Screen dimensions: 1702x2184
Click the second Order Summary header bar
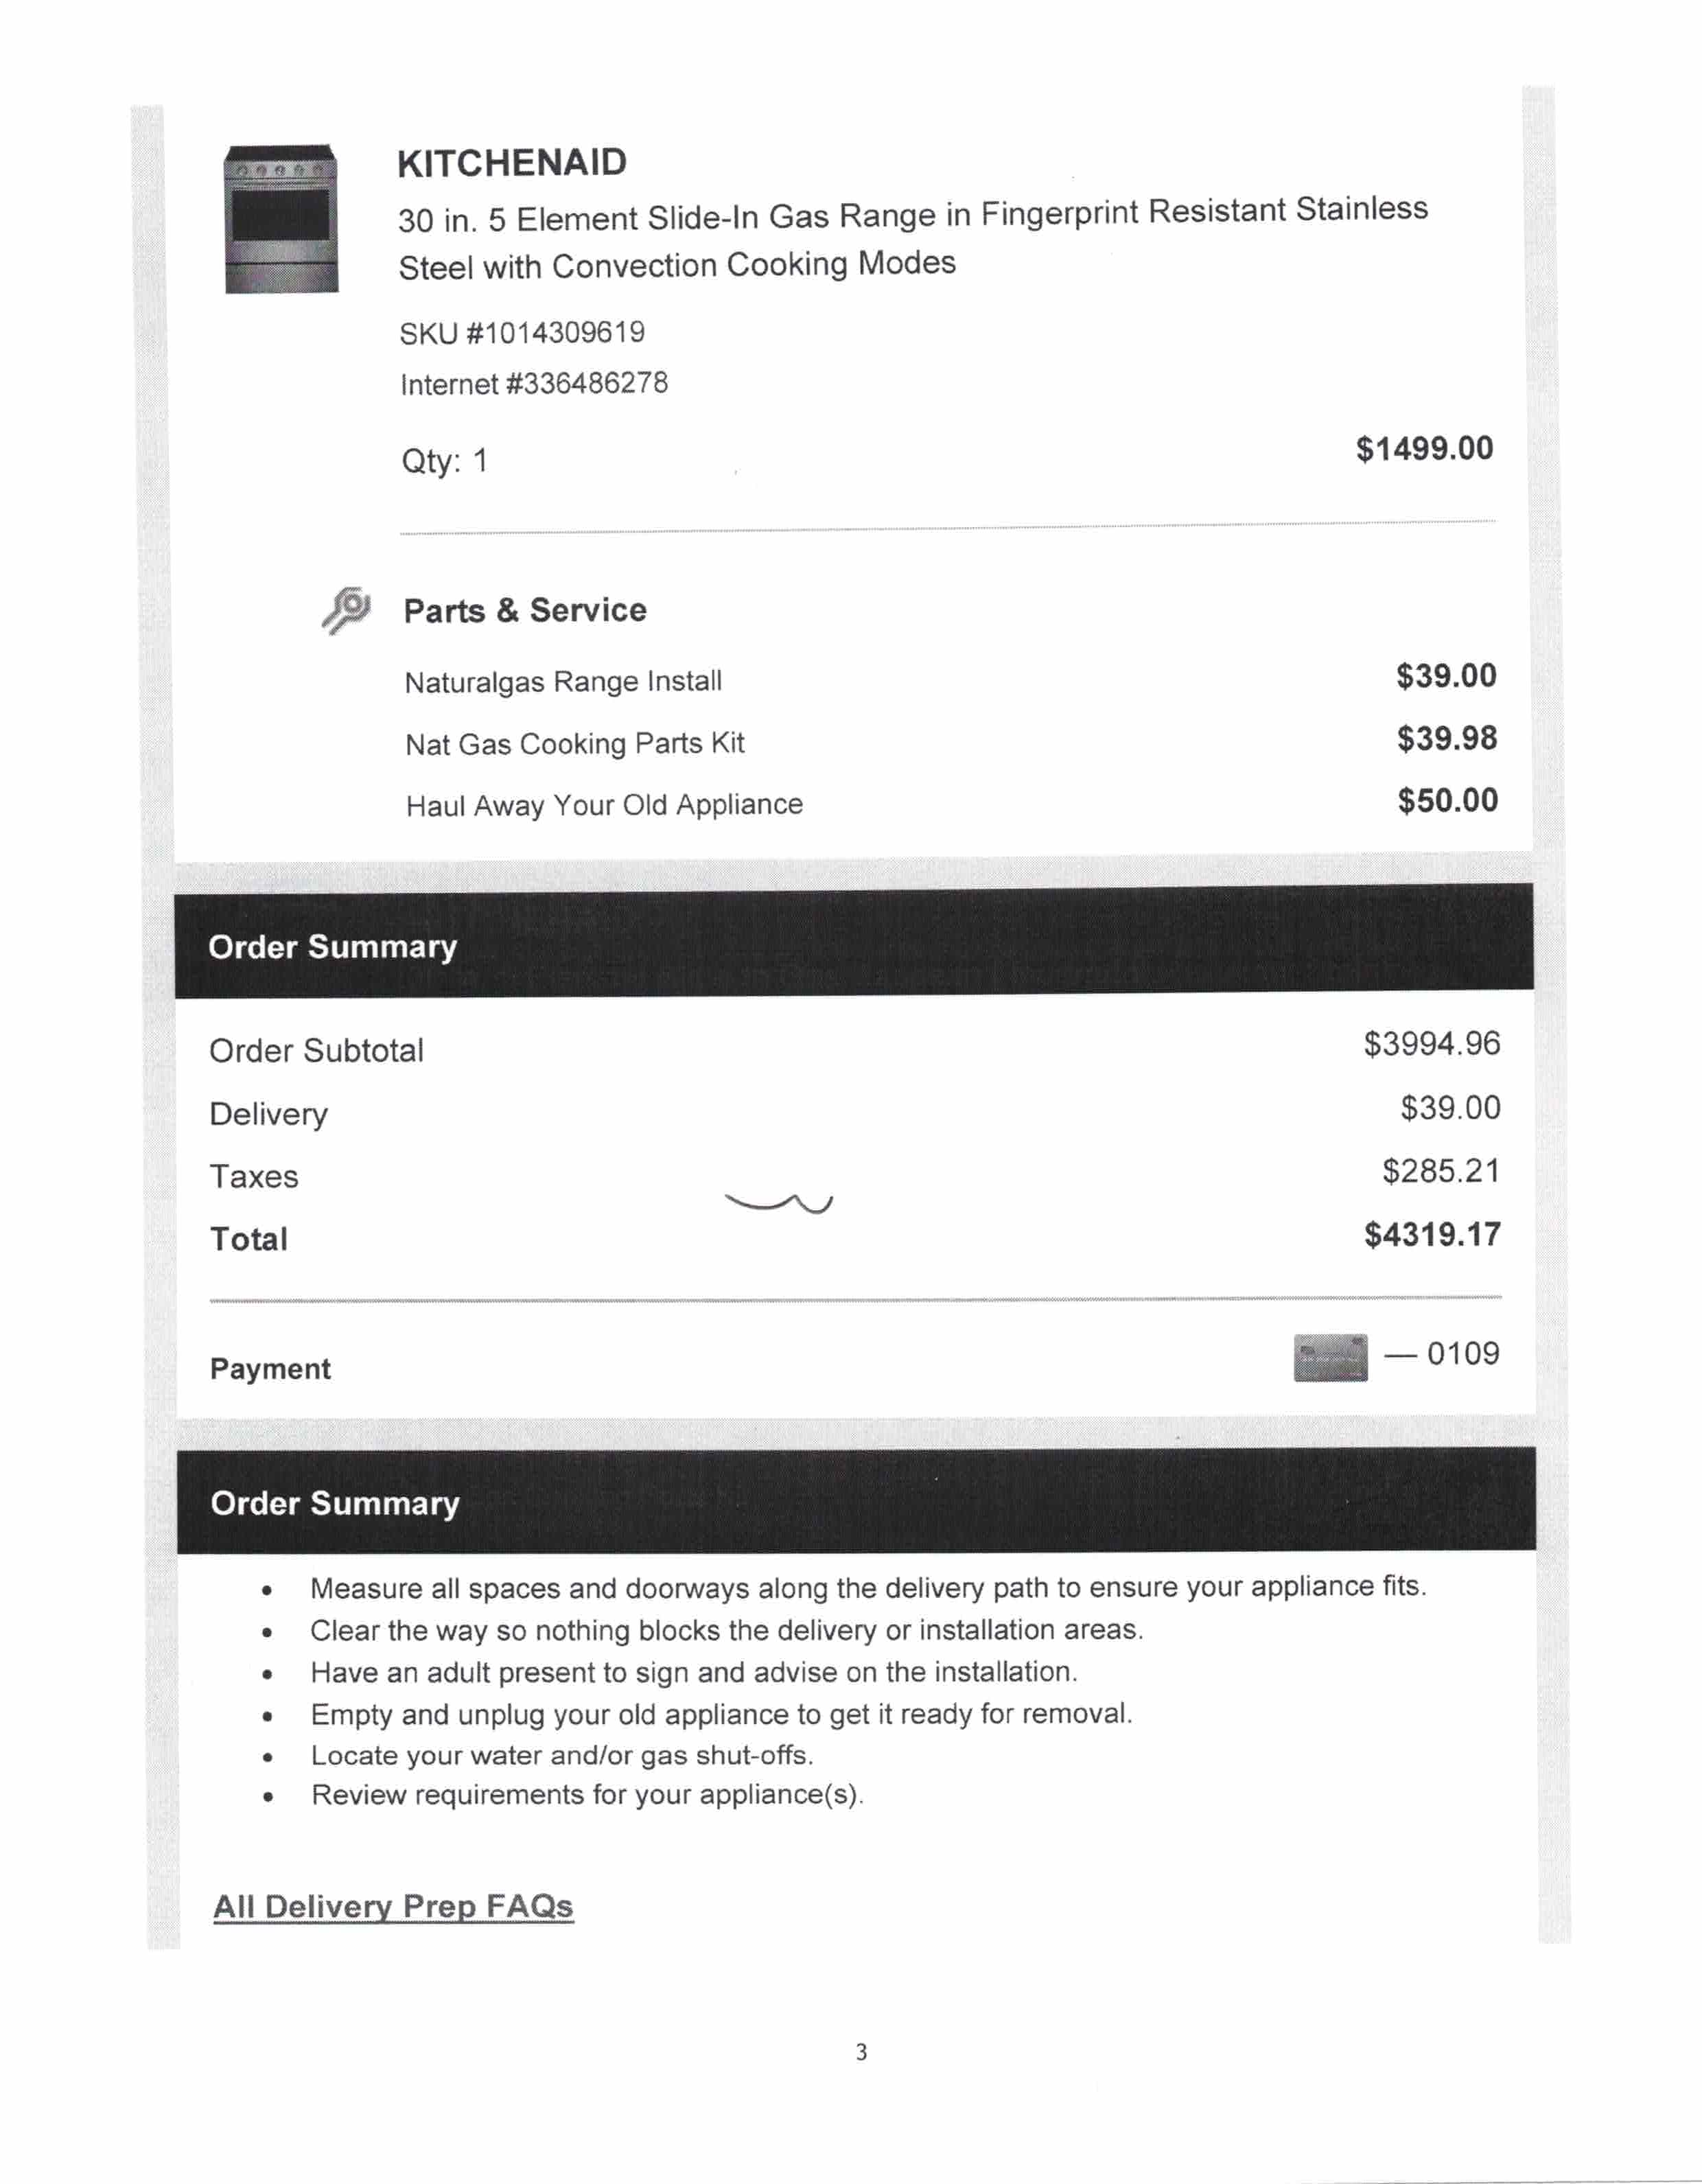(856, 1500)
